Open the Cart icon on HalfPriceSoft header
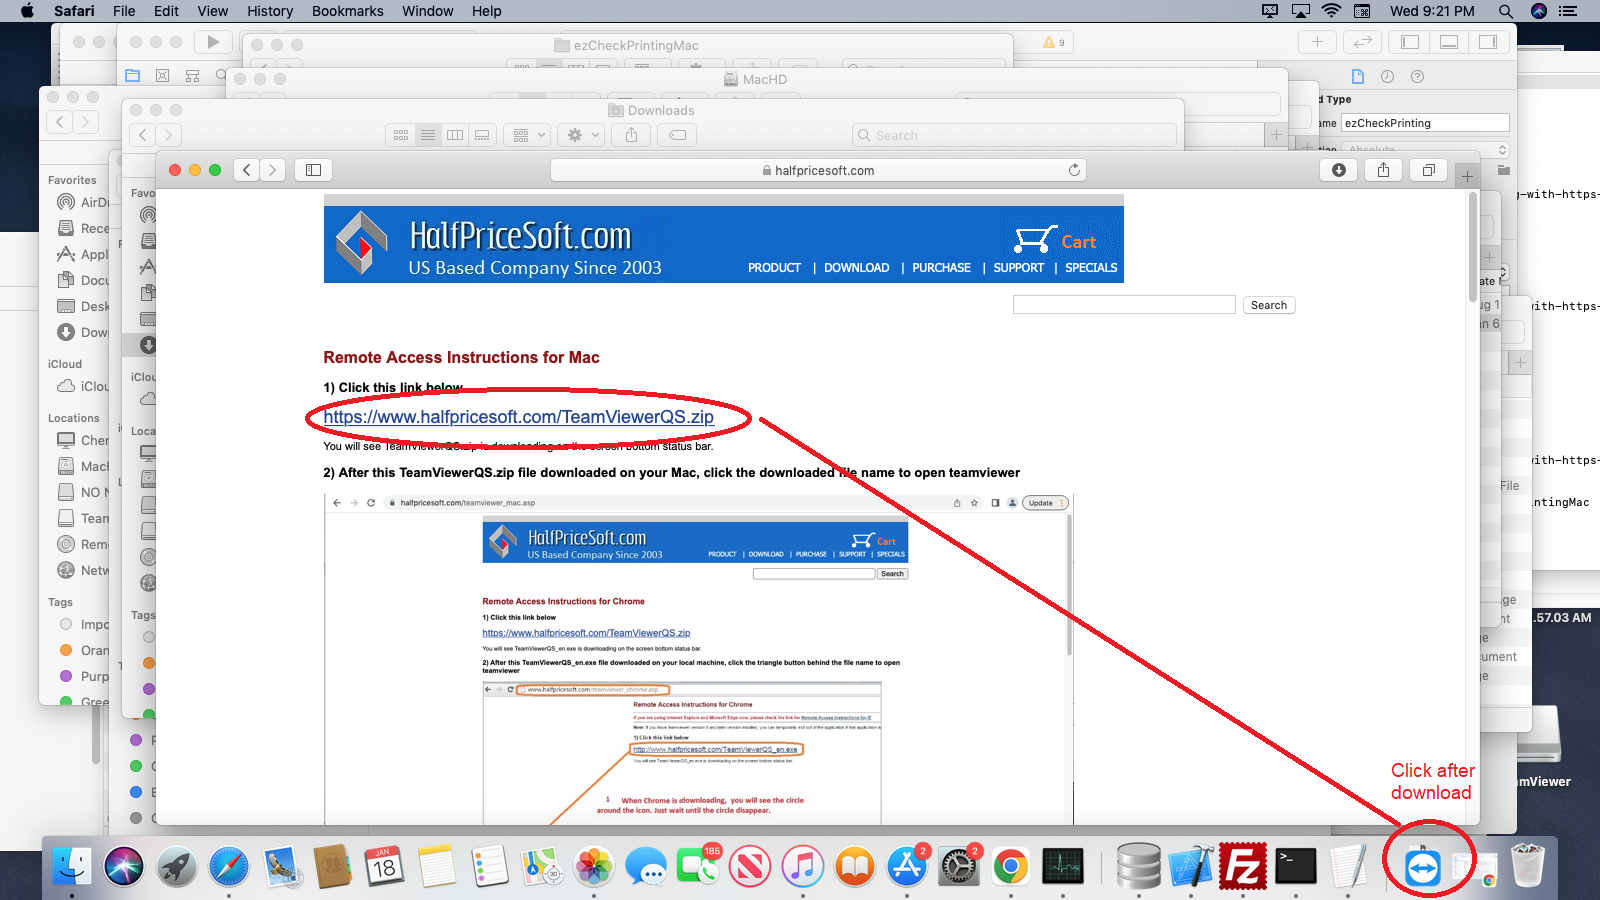This screenshot has height=900, width=1600. pos(1056,241)
